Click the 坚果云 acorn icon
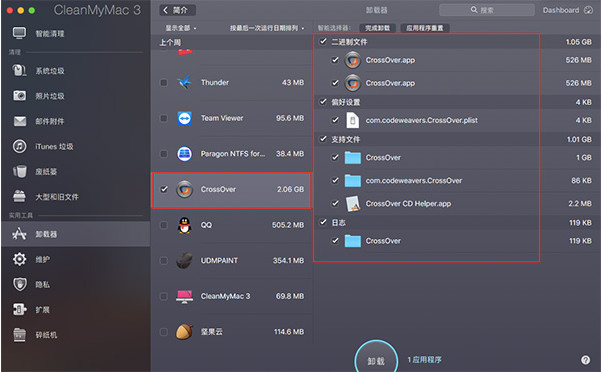The image size is (601, 372). point(185,332)
